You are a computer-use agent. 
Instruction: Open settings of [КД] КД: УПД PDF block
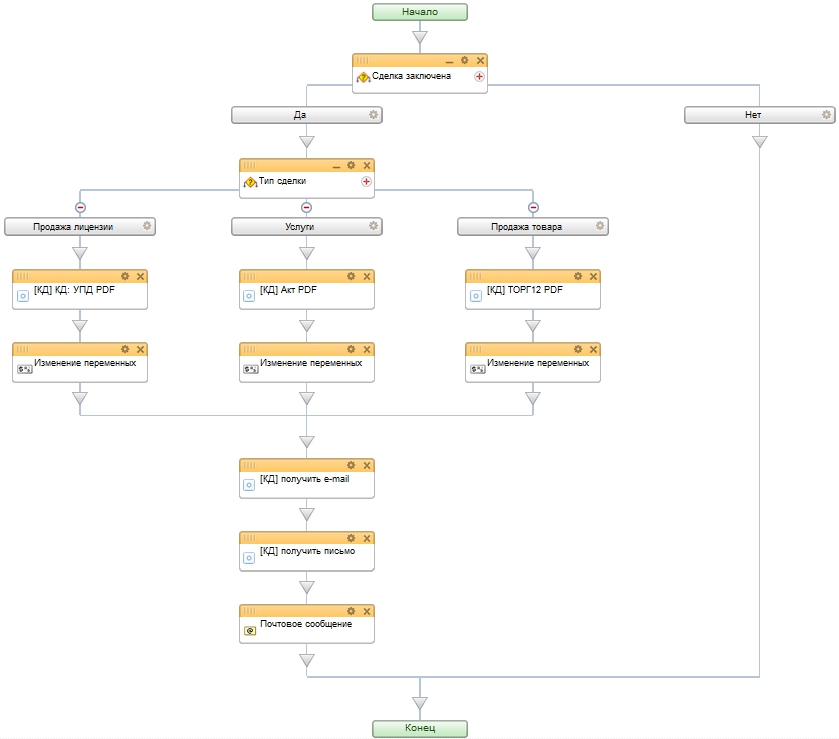(x=125, y=276)
